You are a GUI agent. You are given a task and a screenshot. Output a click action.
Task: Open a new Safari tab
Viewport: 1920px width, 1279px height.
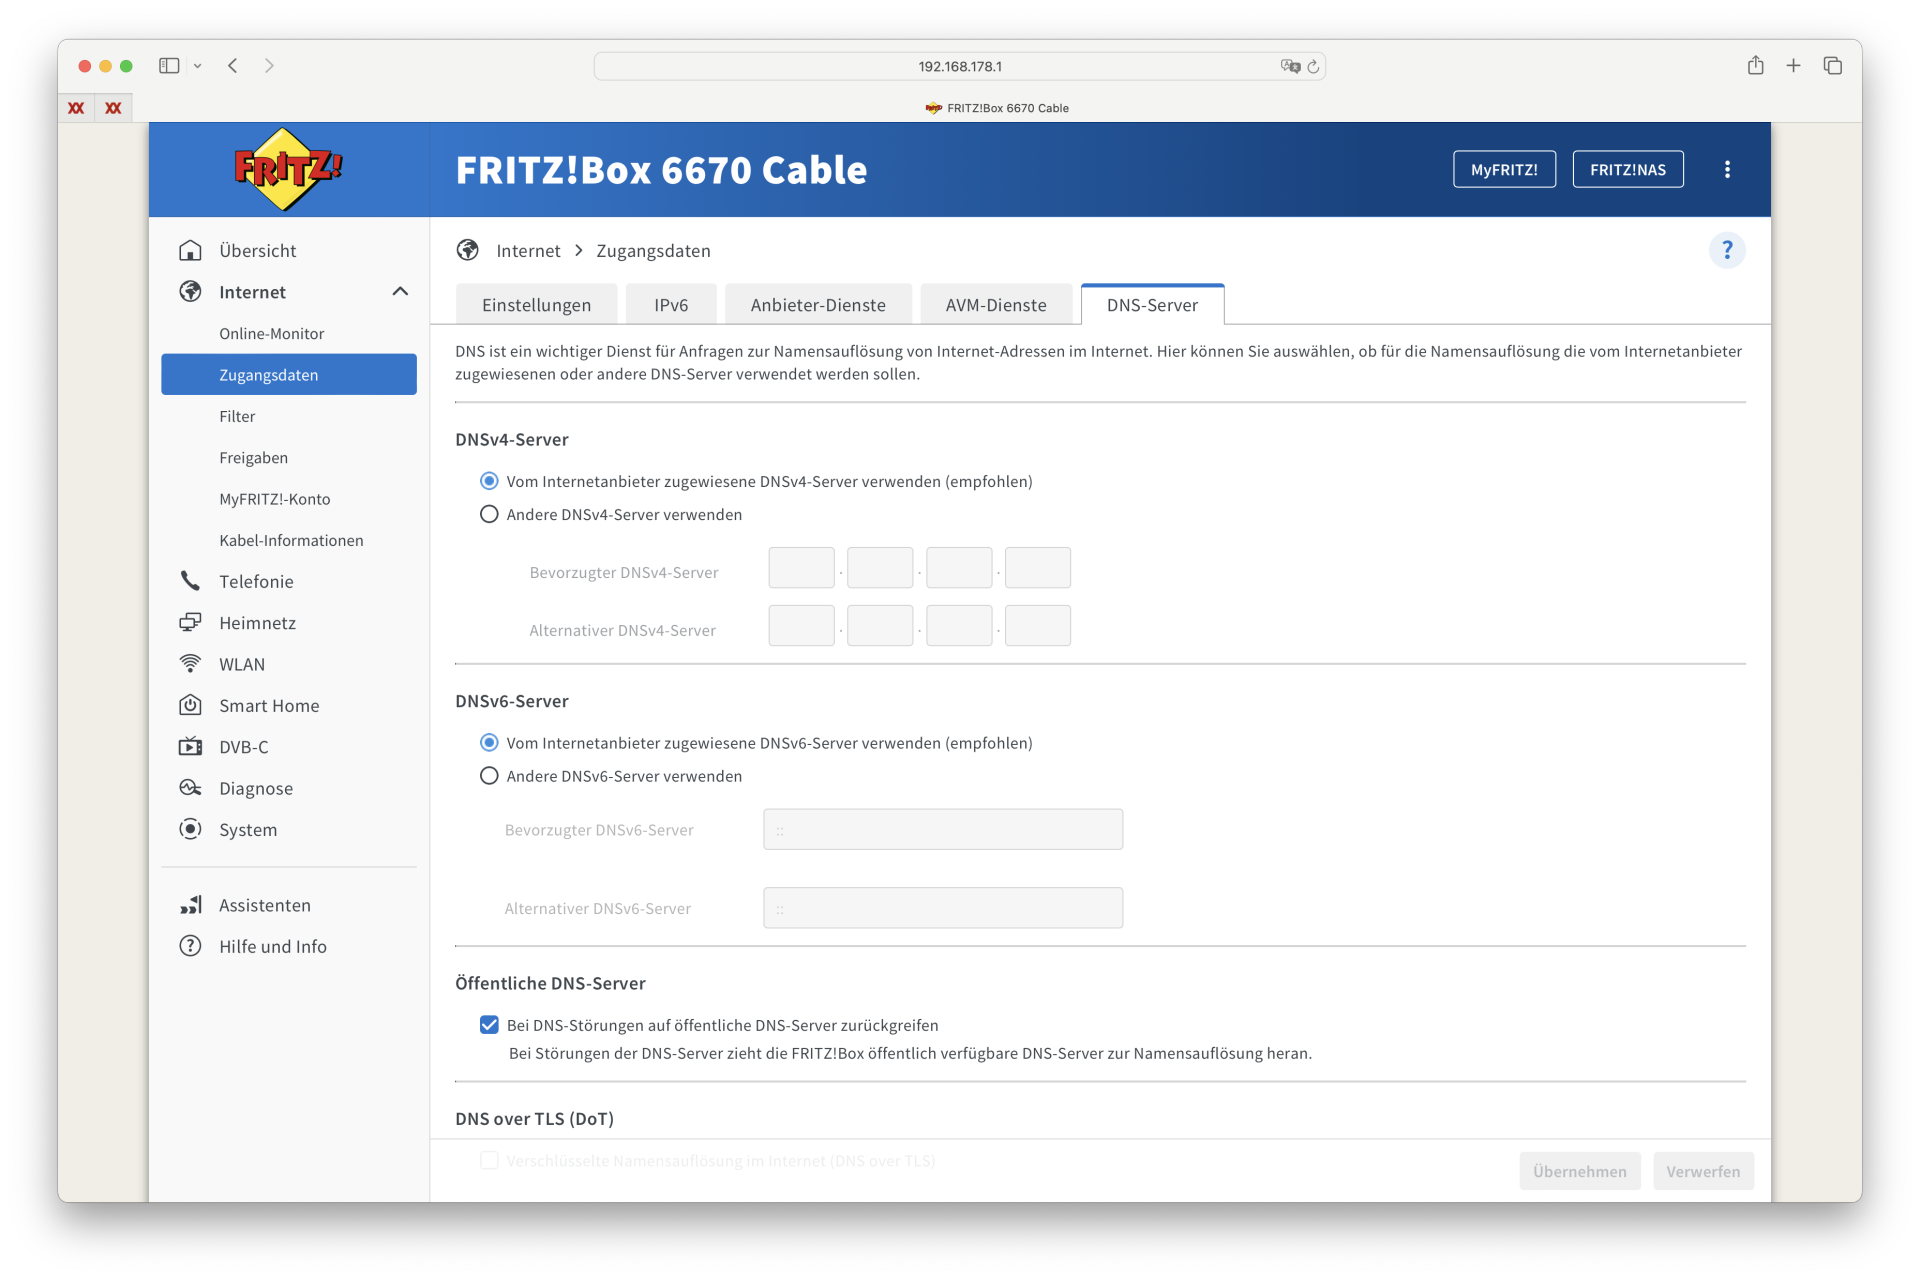tap(1793, 66)
